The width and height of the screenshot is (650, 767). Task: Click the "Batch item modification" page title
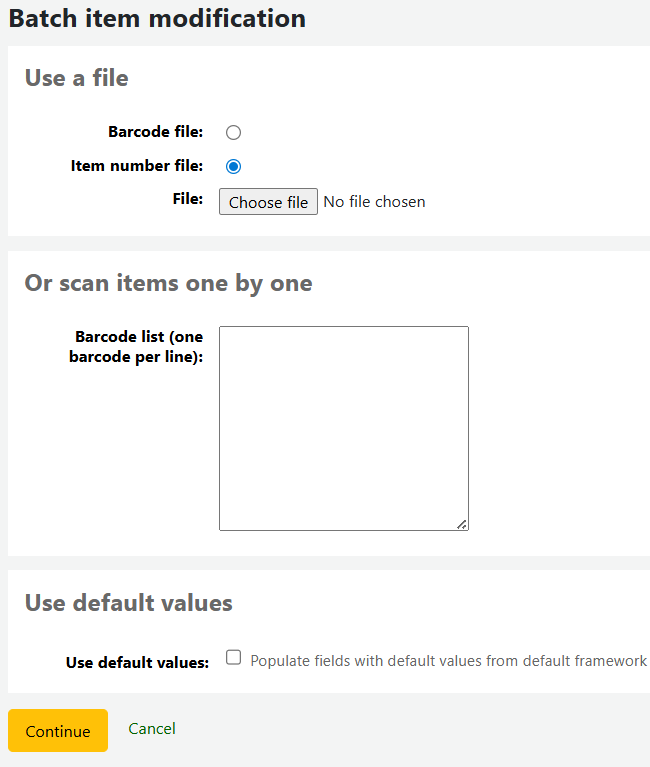click(157, 18)
